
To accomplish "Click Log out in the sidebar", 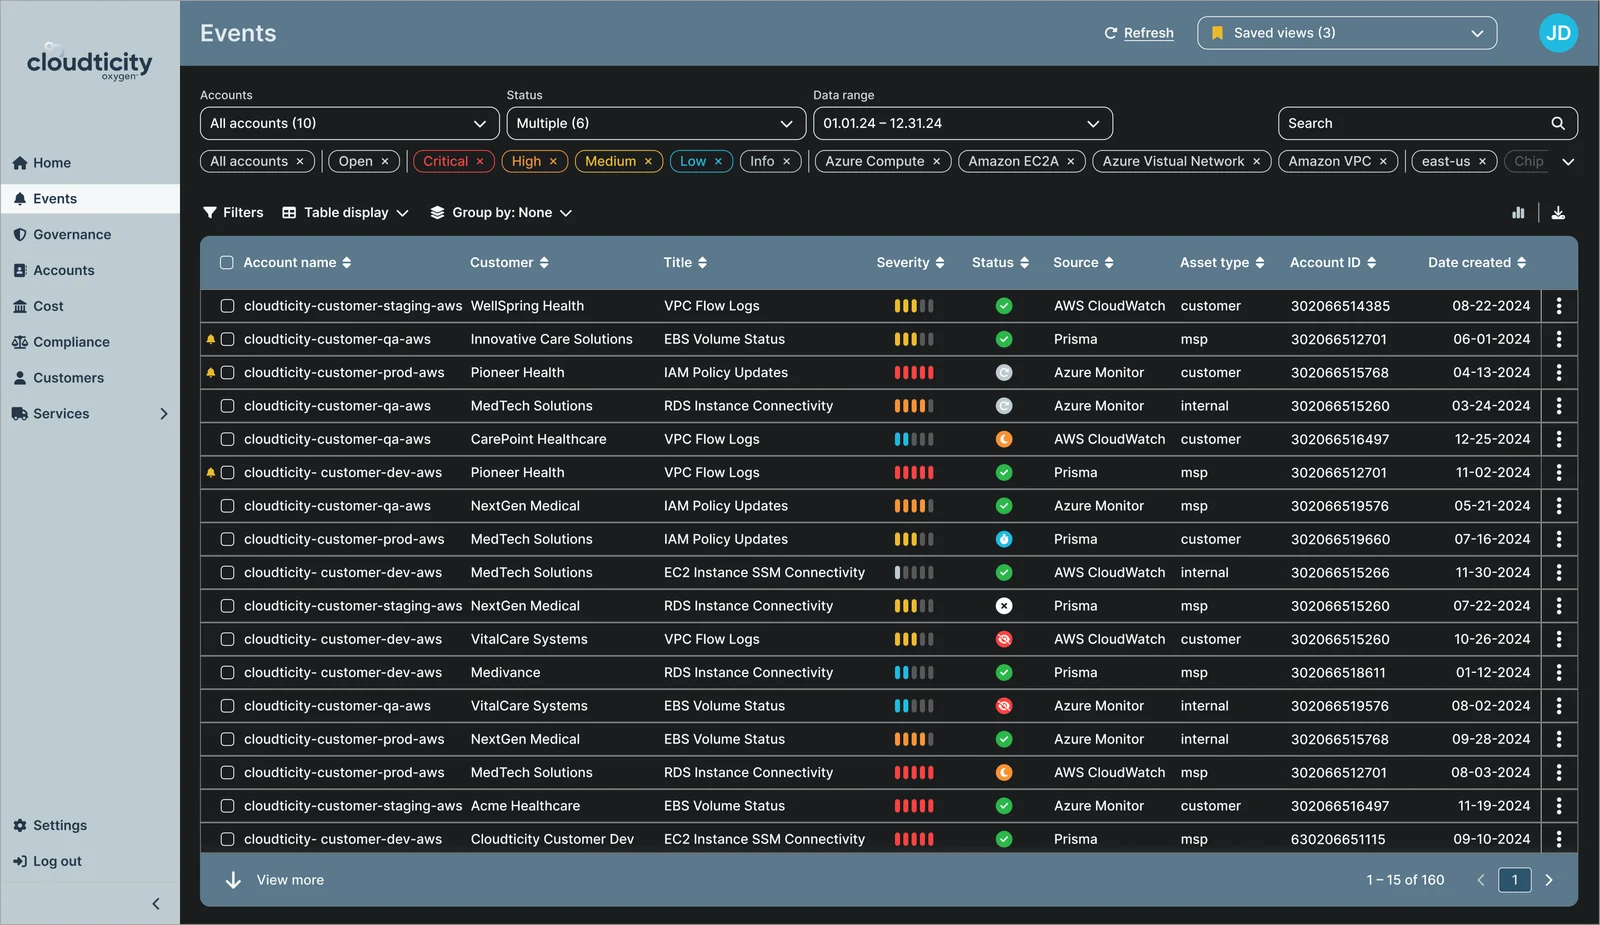I will point(47,861).
